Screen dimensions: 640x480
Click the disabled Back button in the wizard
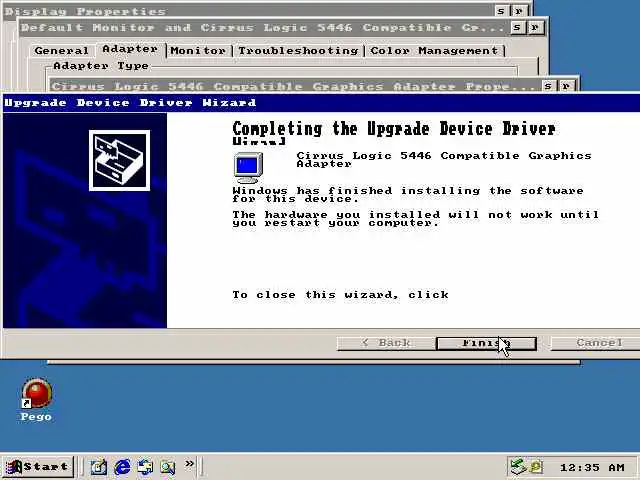(x=386, y=343)
